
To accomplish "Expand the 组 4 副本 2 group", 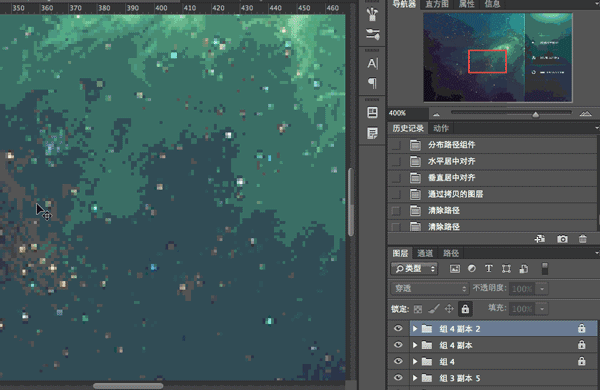I will pos(415,329).
